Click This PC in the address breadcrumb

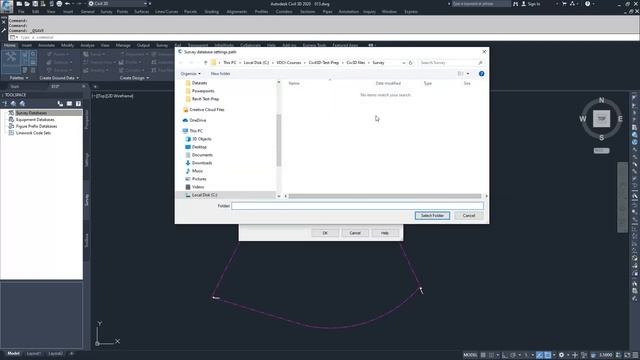pos(229,63)
